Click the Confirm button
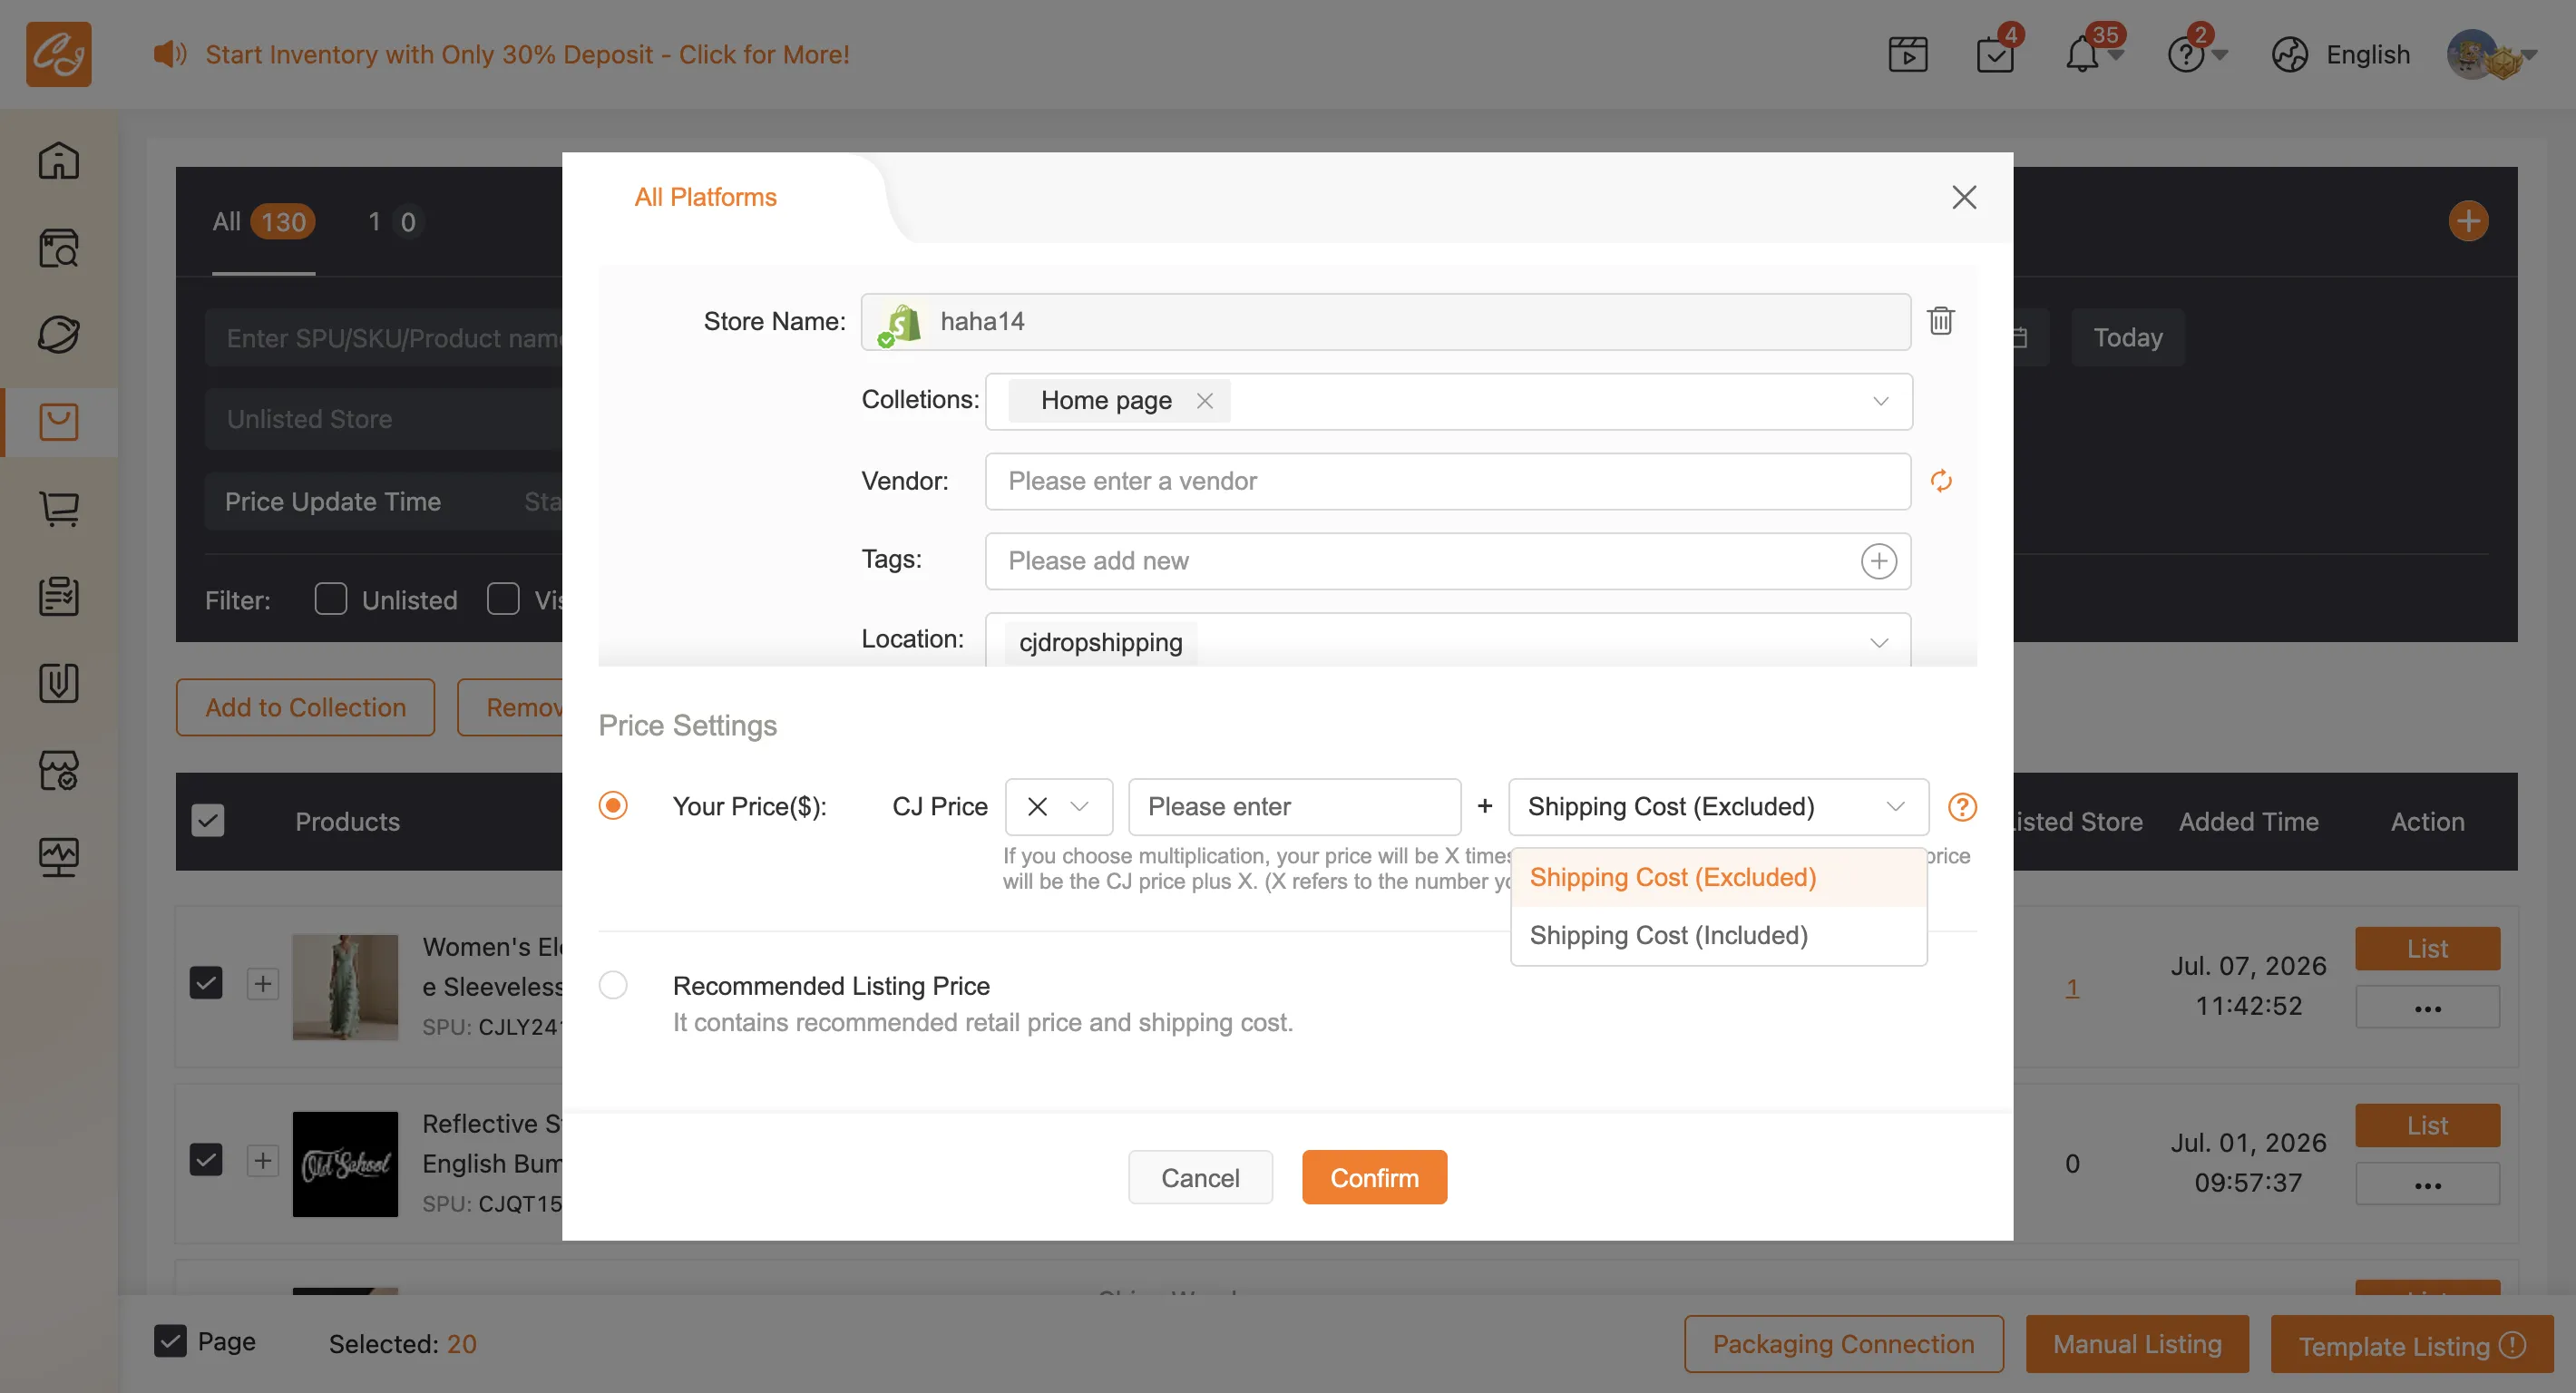2576x1393 pixels. tap(1374, 1177)
